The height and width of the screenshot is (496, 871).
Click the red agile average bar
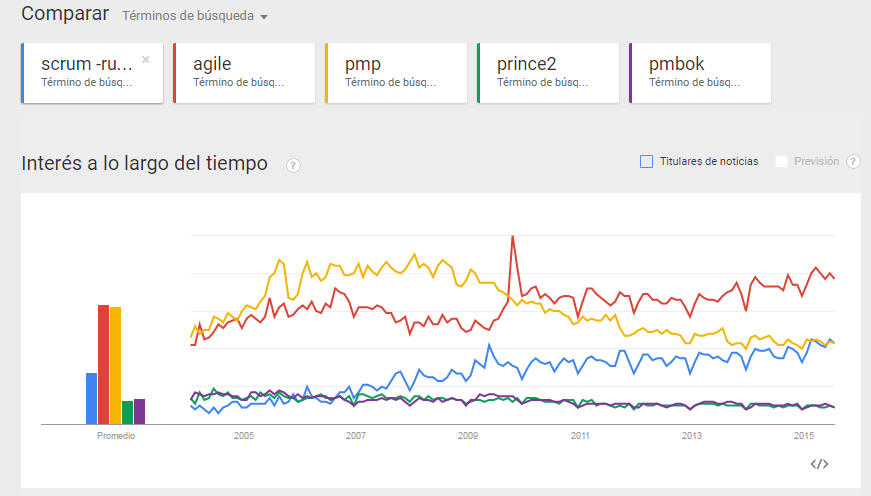point(103,364)
